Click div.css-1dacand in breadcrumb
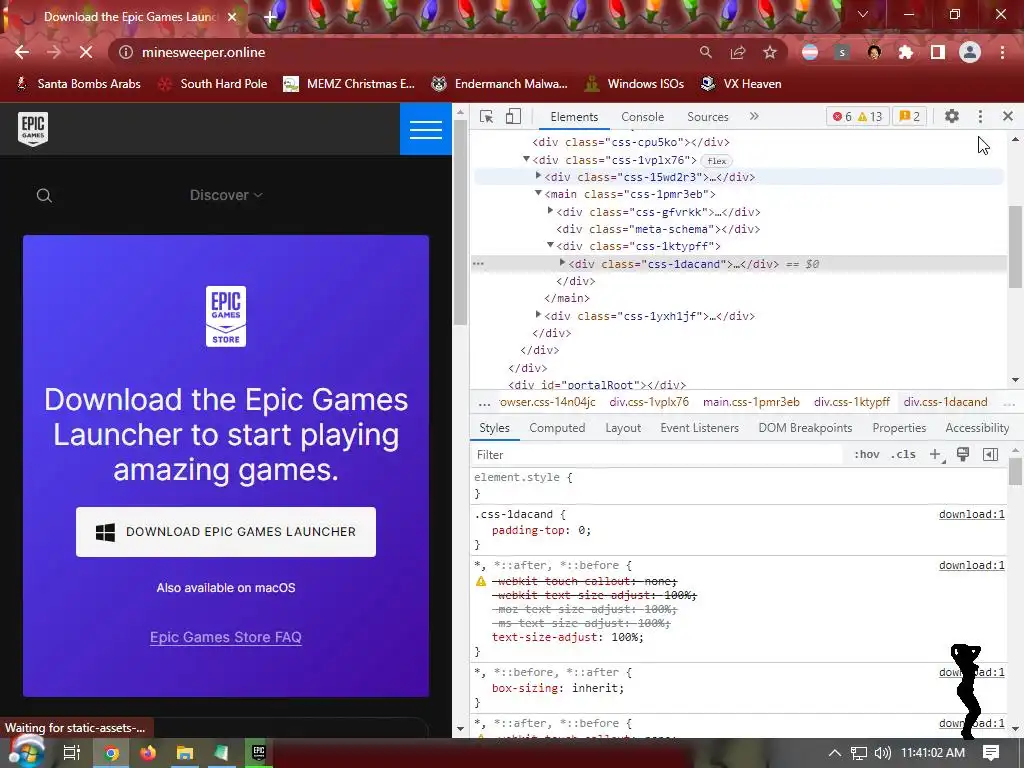1024x768 pixels. click(x=945, y=402)
